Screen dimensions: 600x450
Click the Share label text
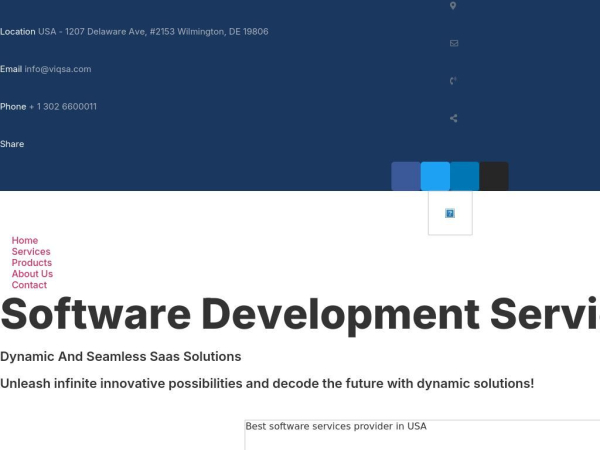point(12,144)
